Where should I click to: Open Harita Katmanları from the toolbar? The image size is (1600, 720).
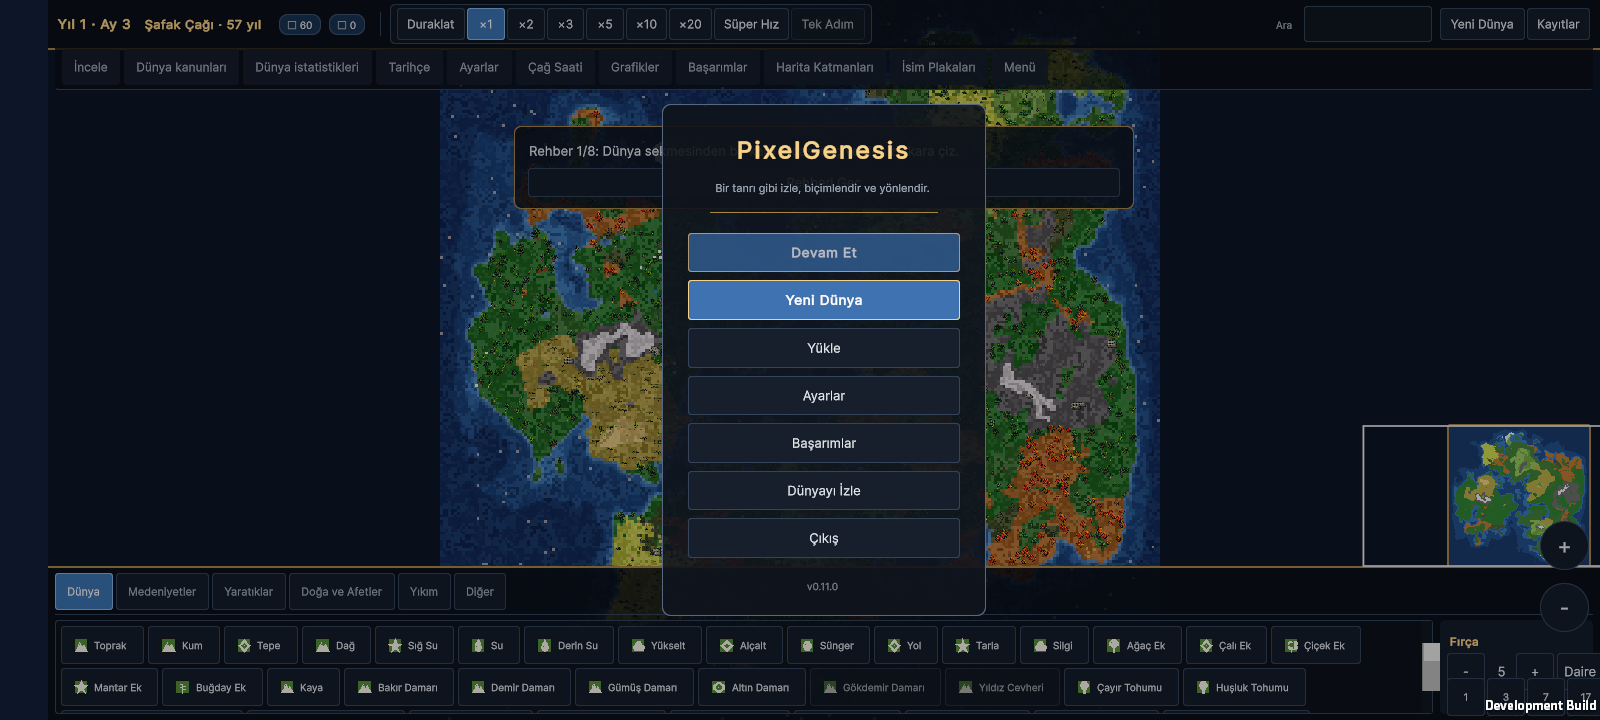click(825, 67)
